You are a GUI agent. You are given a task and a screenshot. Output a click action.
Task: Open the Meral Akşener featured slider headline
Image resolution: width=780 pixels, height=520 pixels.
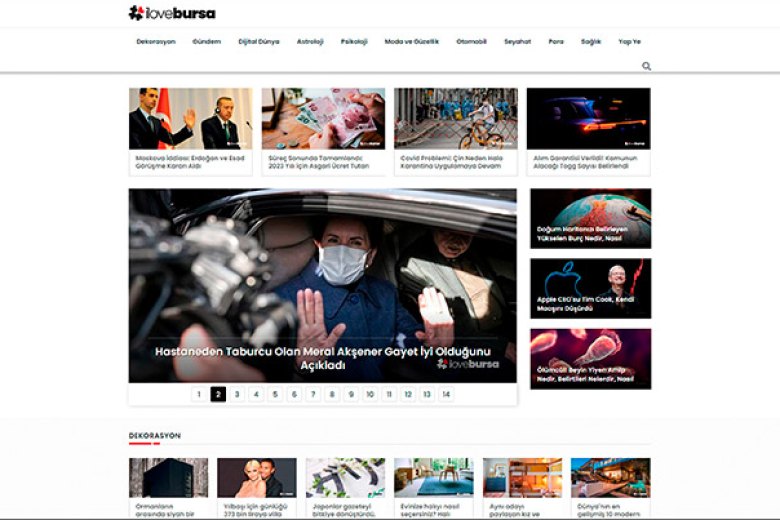point(322,358)
